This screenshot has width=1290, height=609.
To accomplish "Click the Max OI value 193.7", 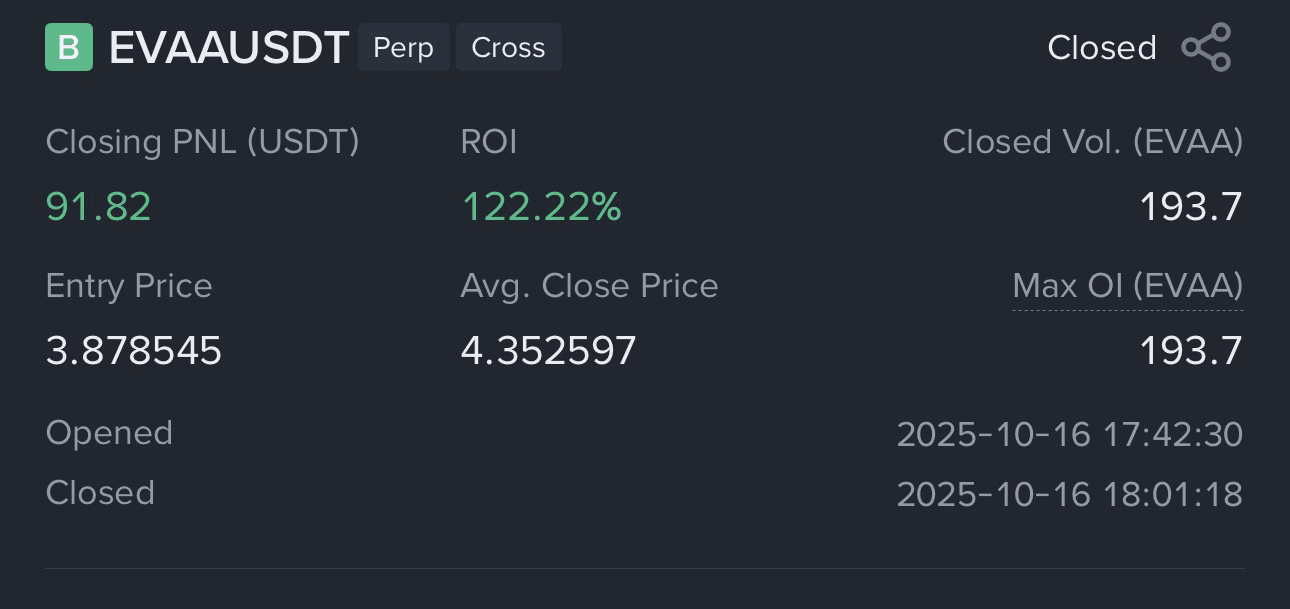I will (x=1191, y=351).
